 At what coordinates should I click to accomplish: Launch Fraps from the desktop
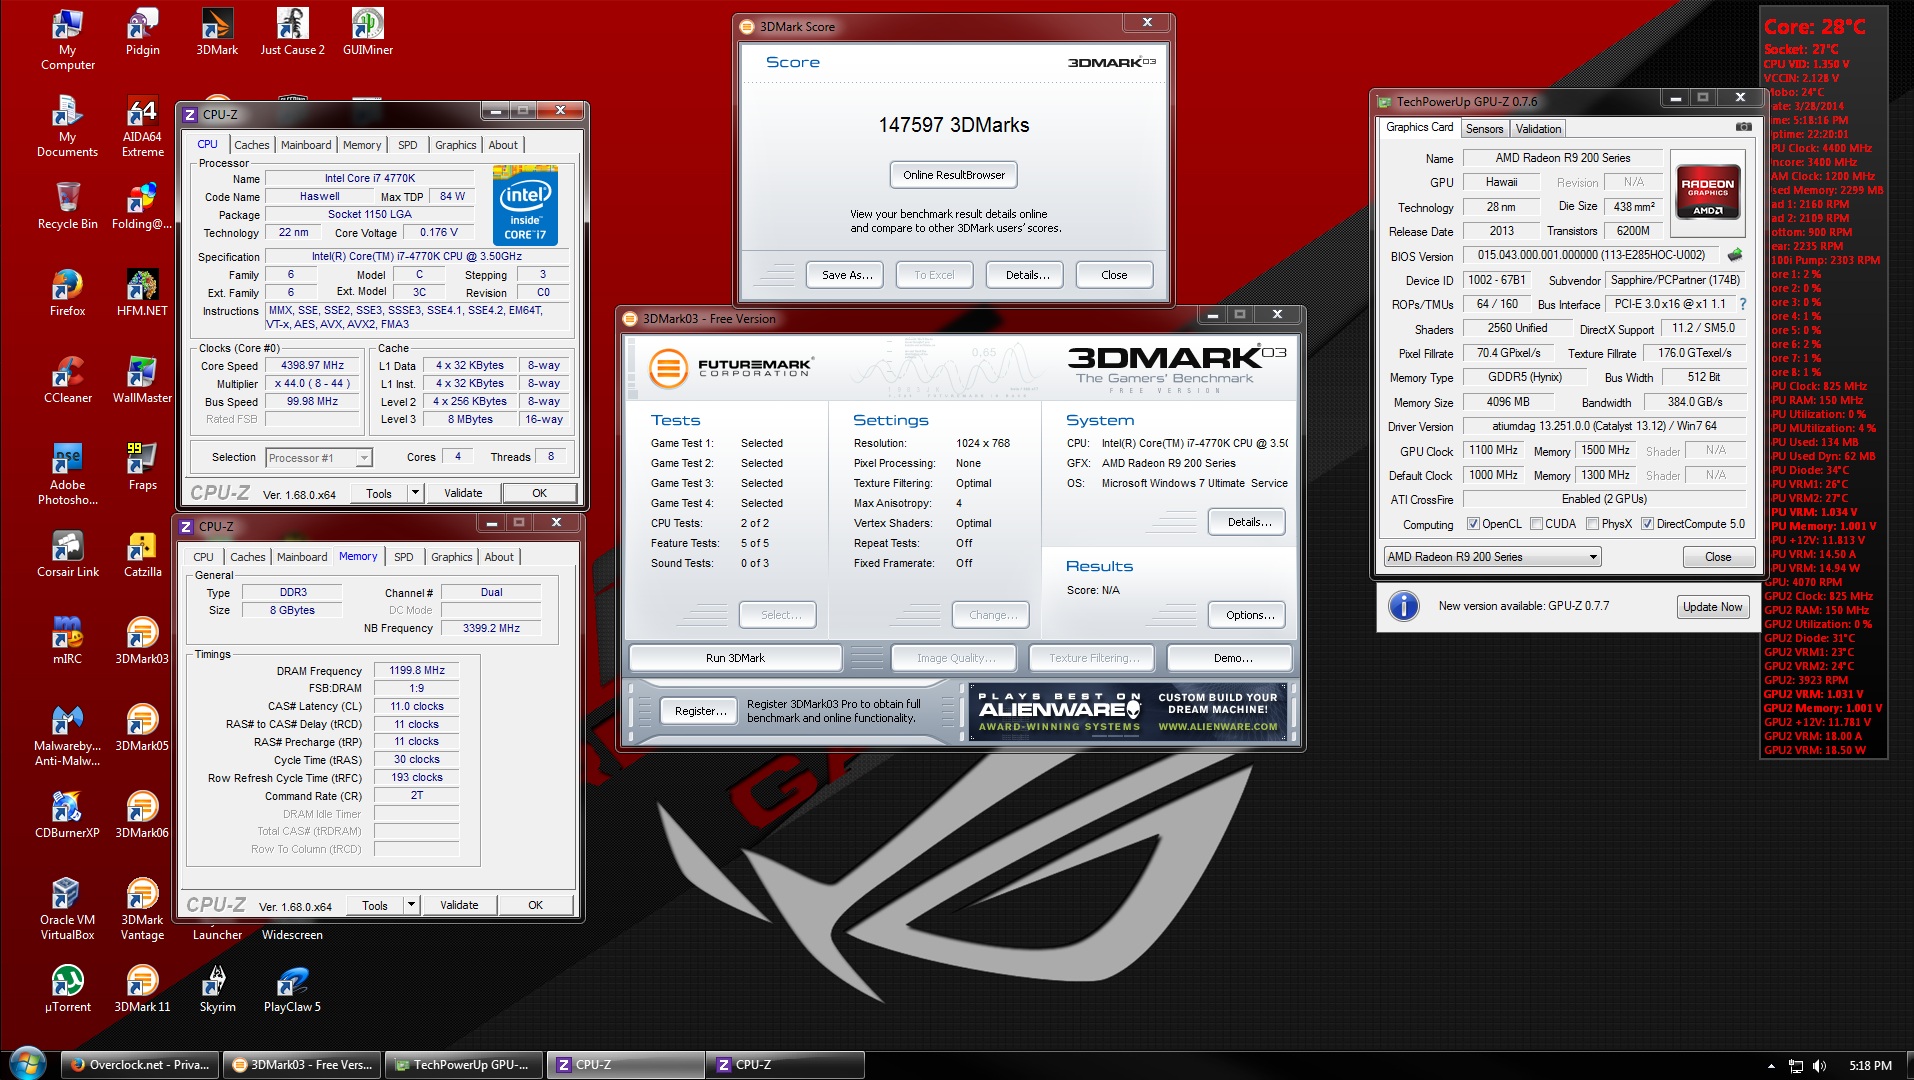point(142,467)
